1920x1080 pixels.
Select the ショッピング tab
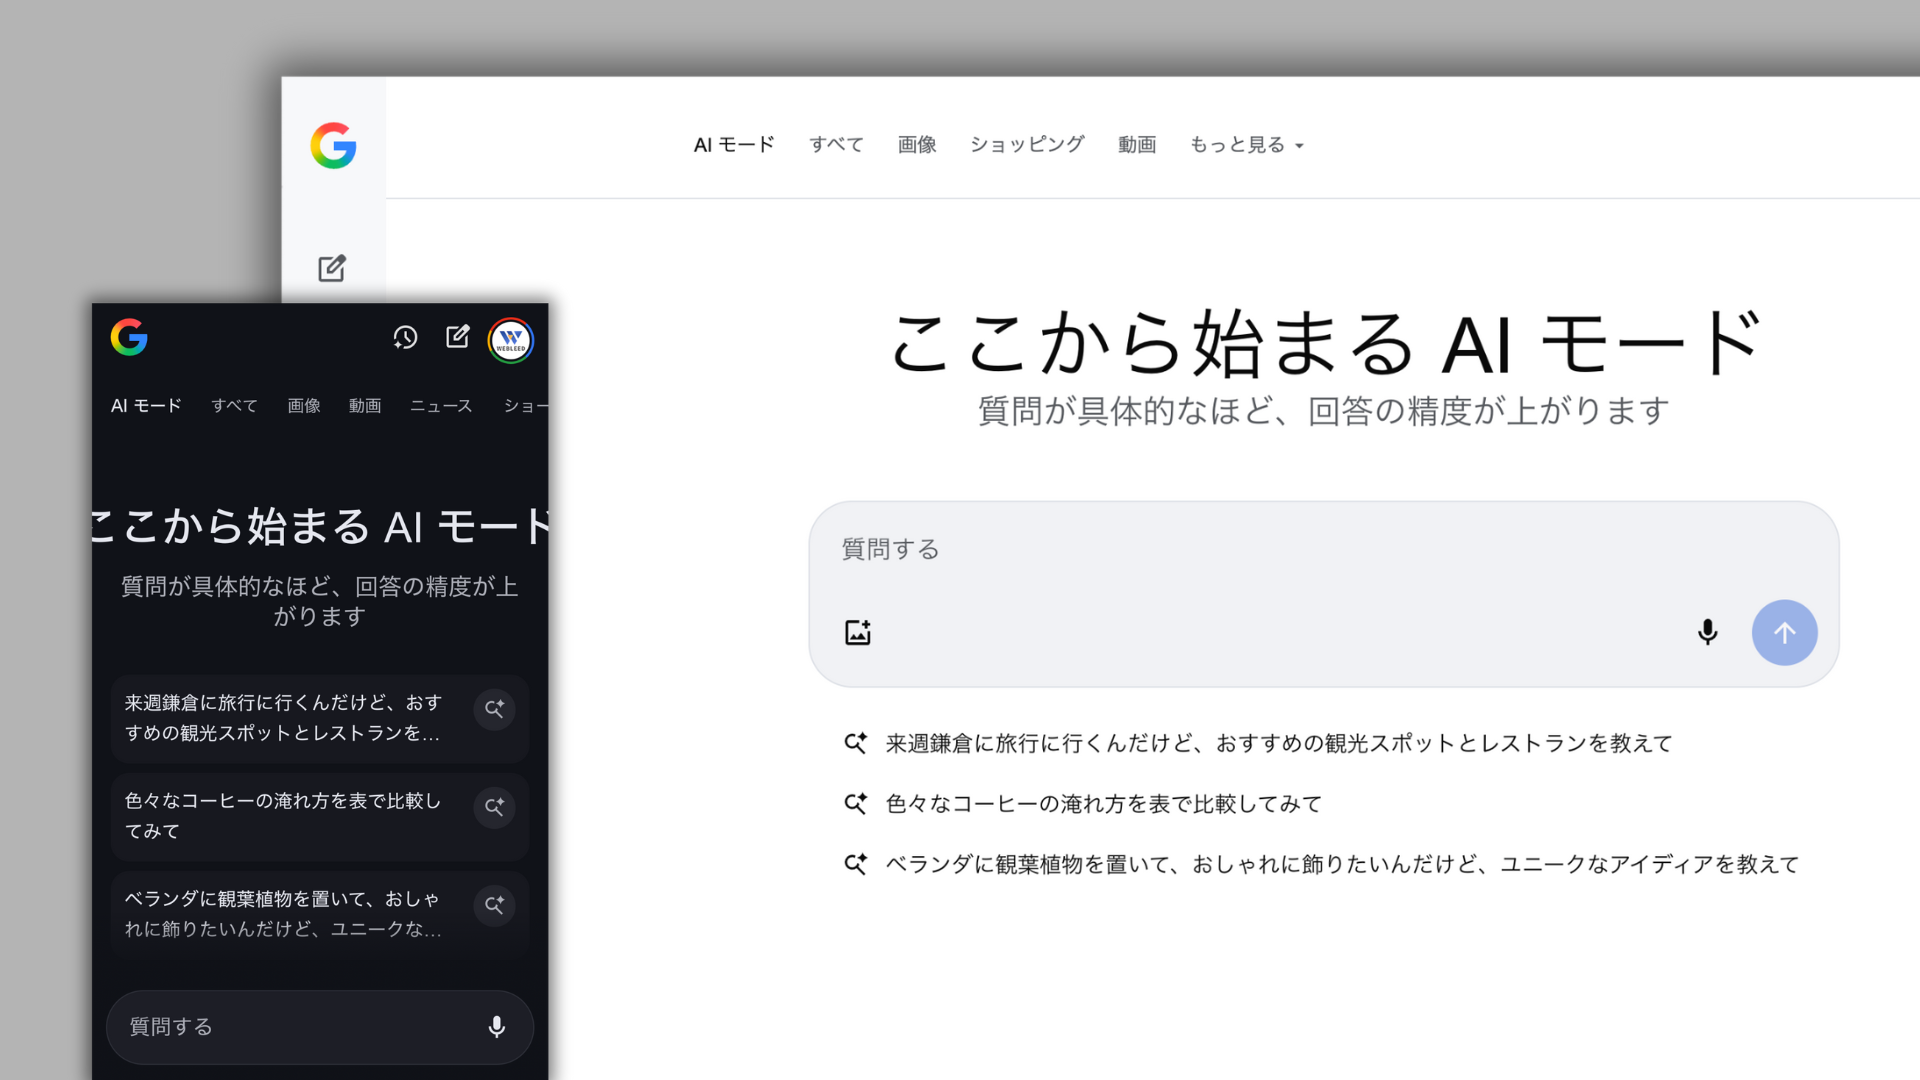[x=1026, y=145]
